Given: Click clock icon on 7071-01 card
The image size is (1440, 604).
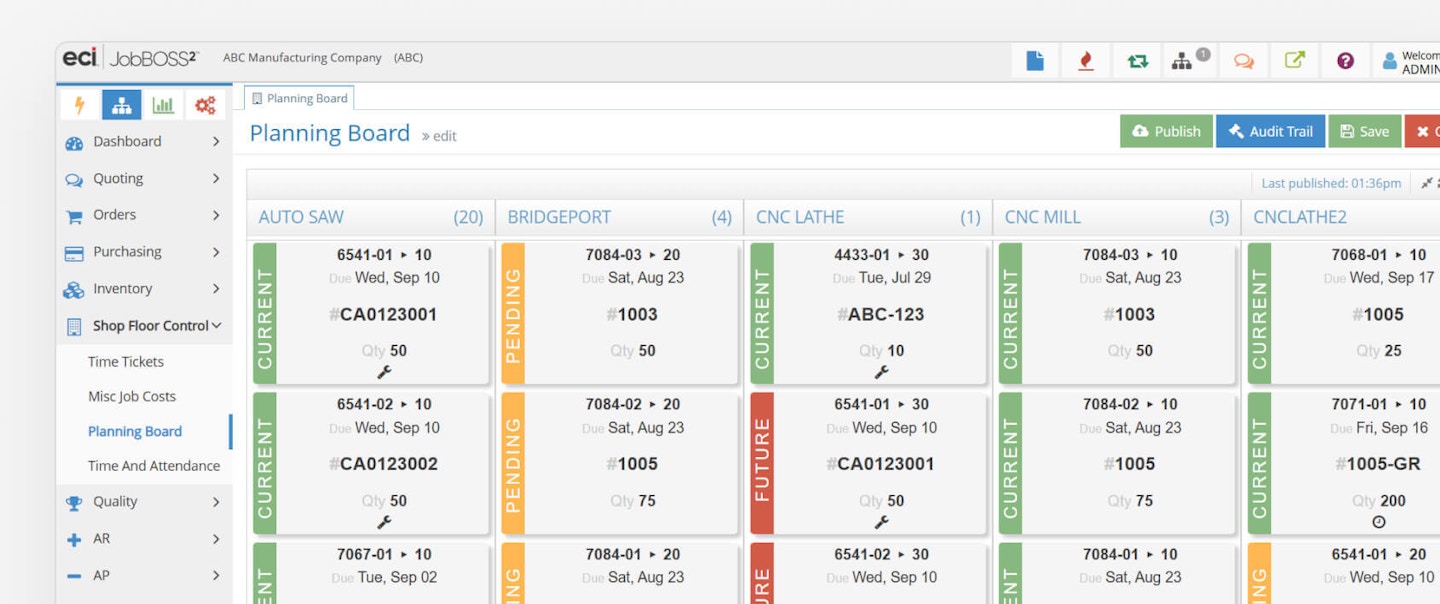Looking at the screenshot, I should [1379, 522].
